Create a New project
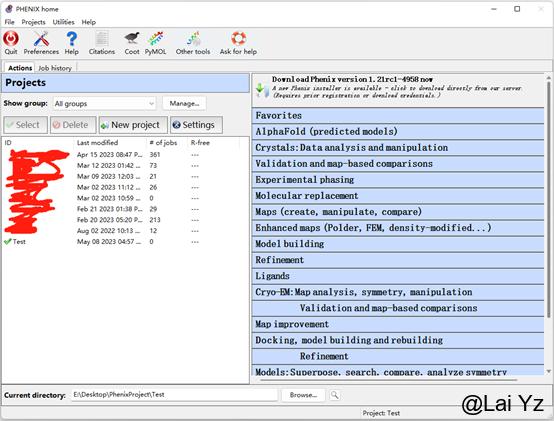 coord(133,125)
